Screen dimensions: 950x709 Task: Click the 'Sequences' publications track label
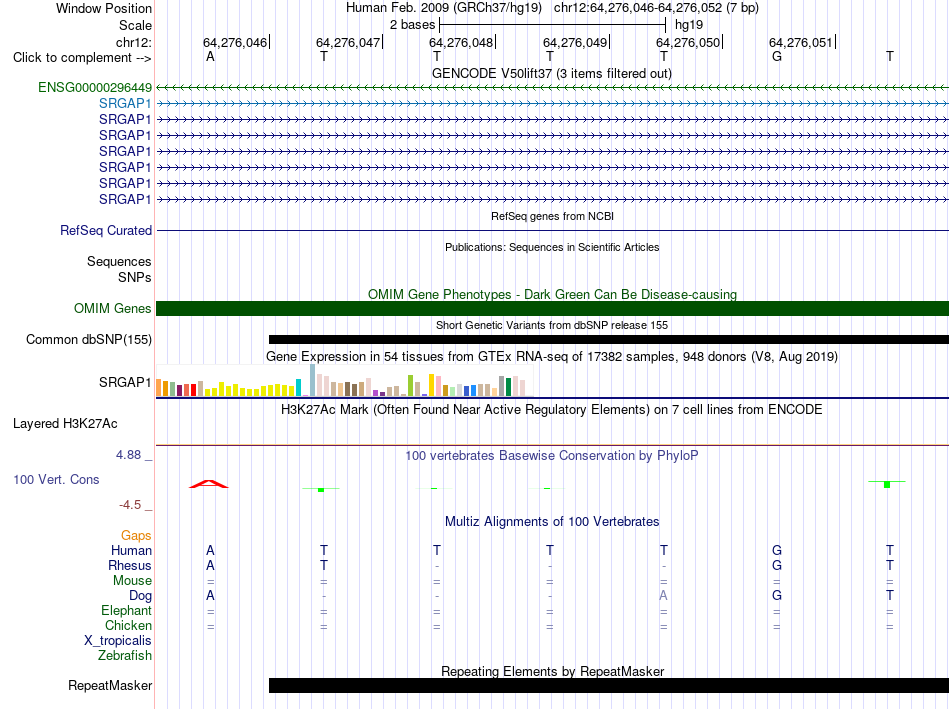point(119,261)
